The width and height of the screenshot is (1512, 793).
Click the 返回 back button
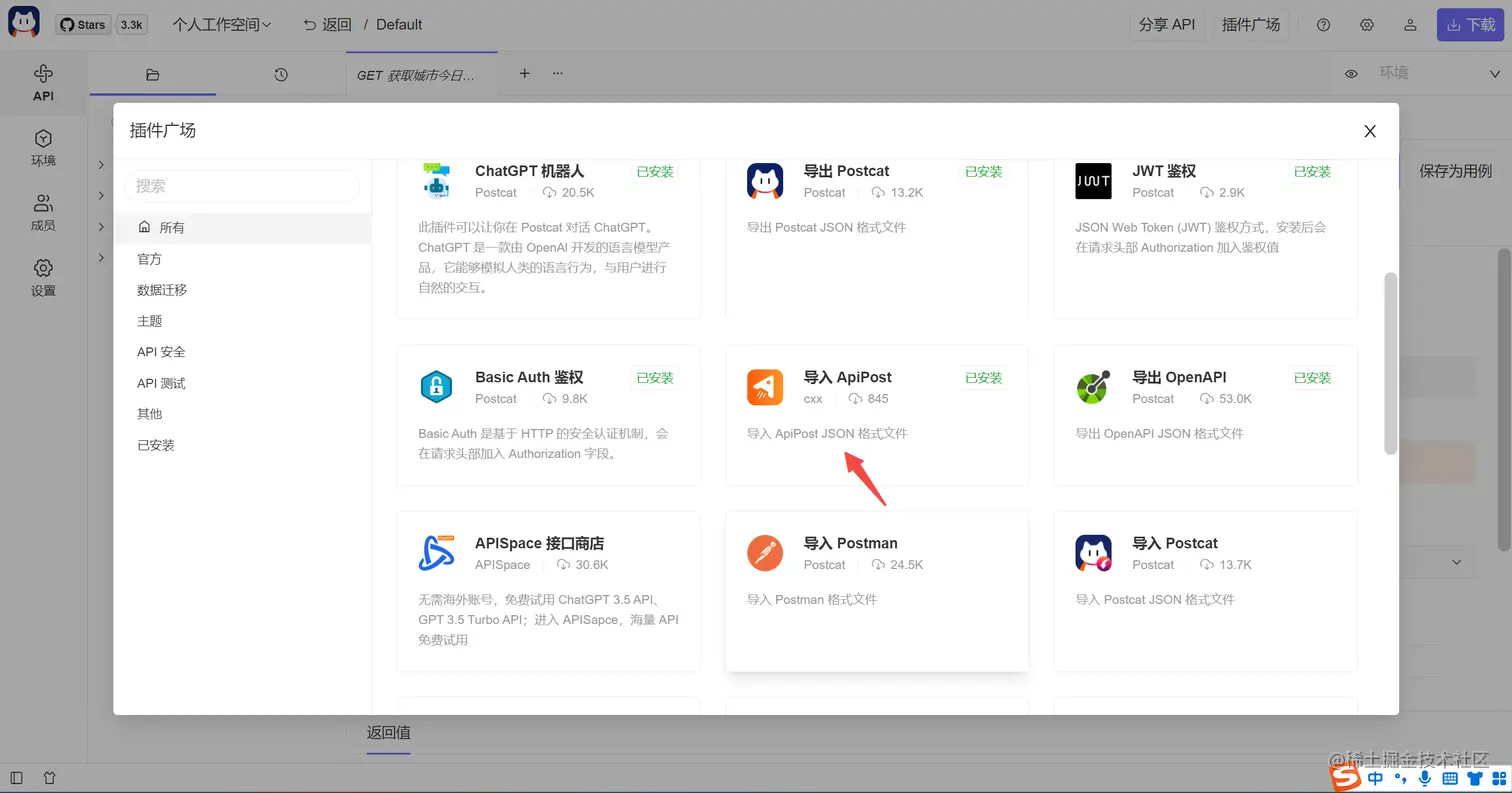pyautogui.click(x=327, y=25)
